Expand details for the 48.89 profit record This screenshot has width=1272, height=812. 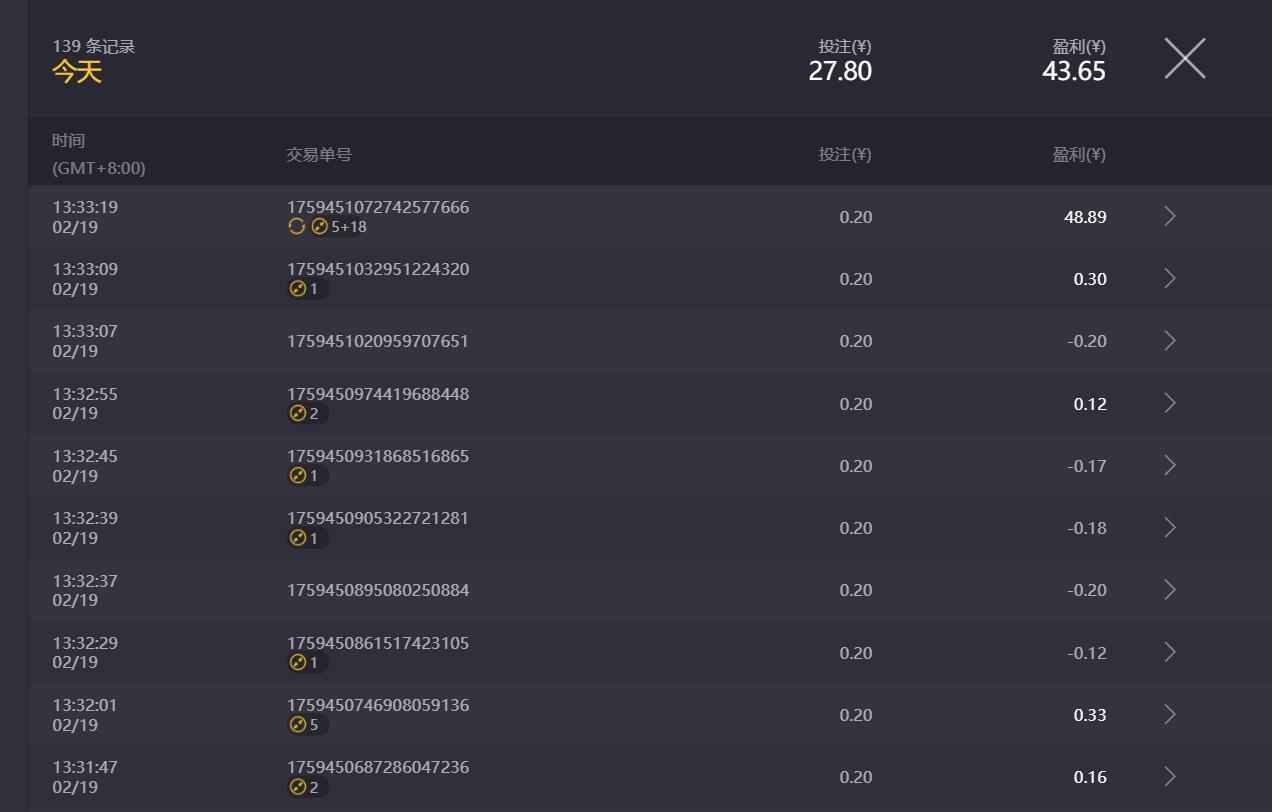(x=1170, y=216)
